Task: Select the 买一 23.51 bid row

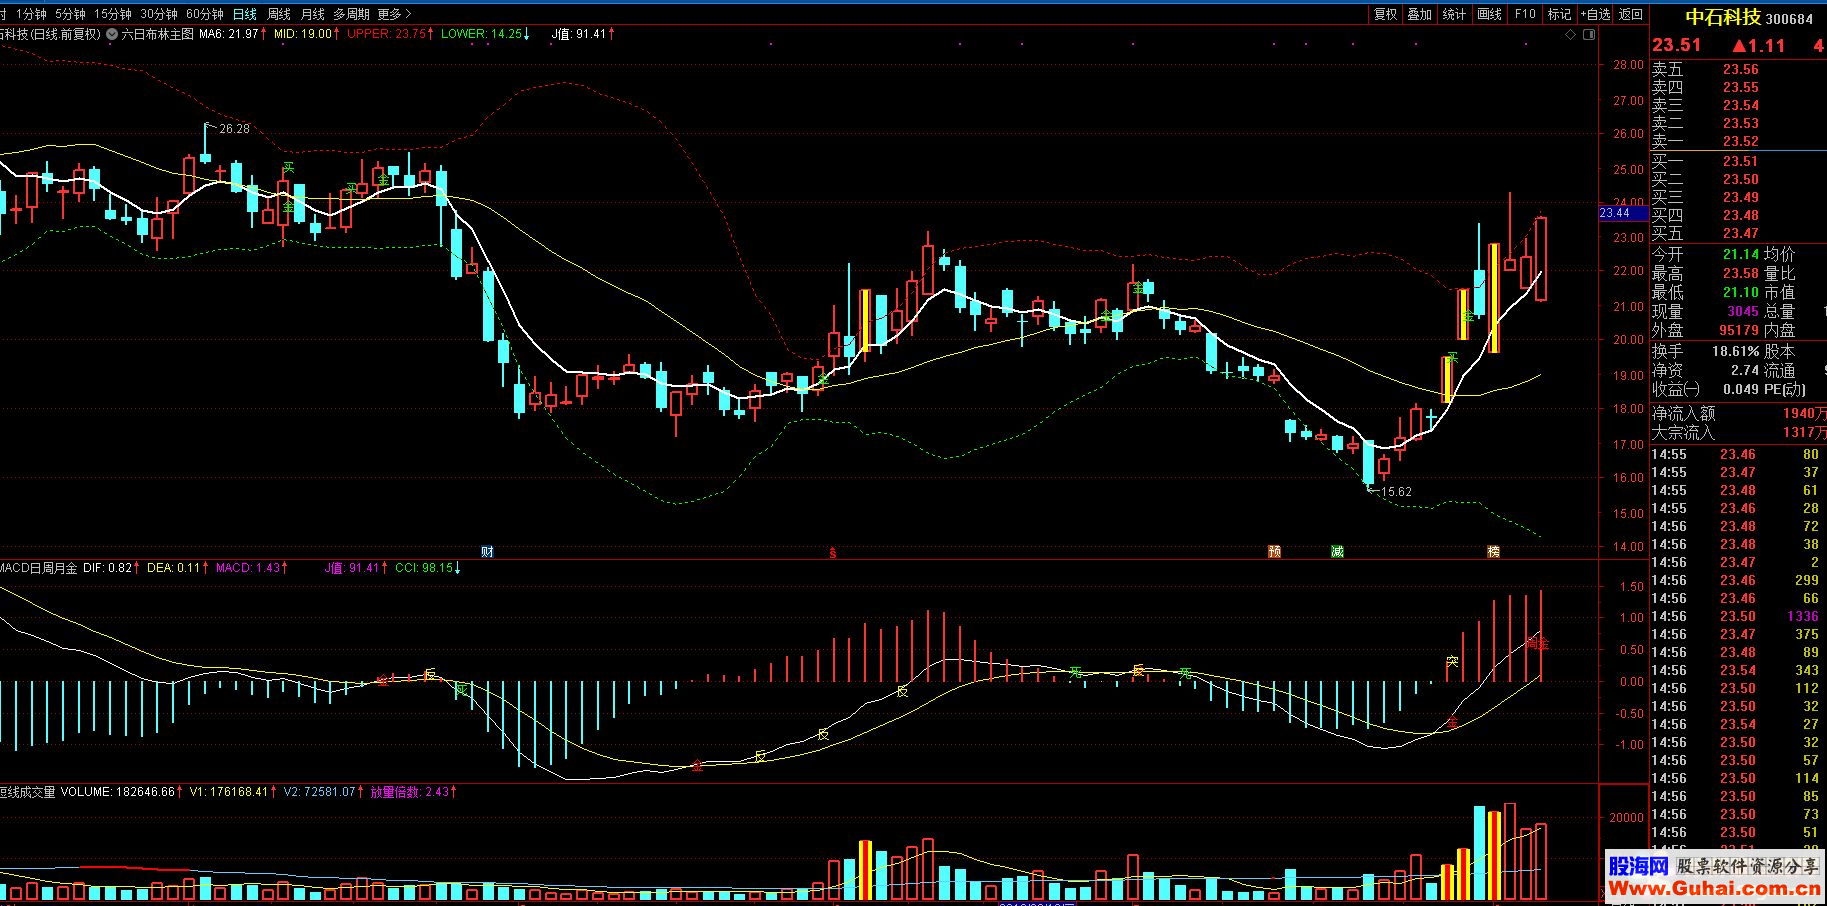Action: coord(1738,161)
